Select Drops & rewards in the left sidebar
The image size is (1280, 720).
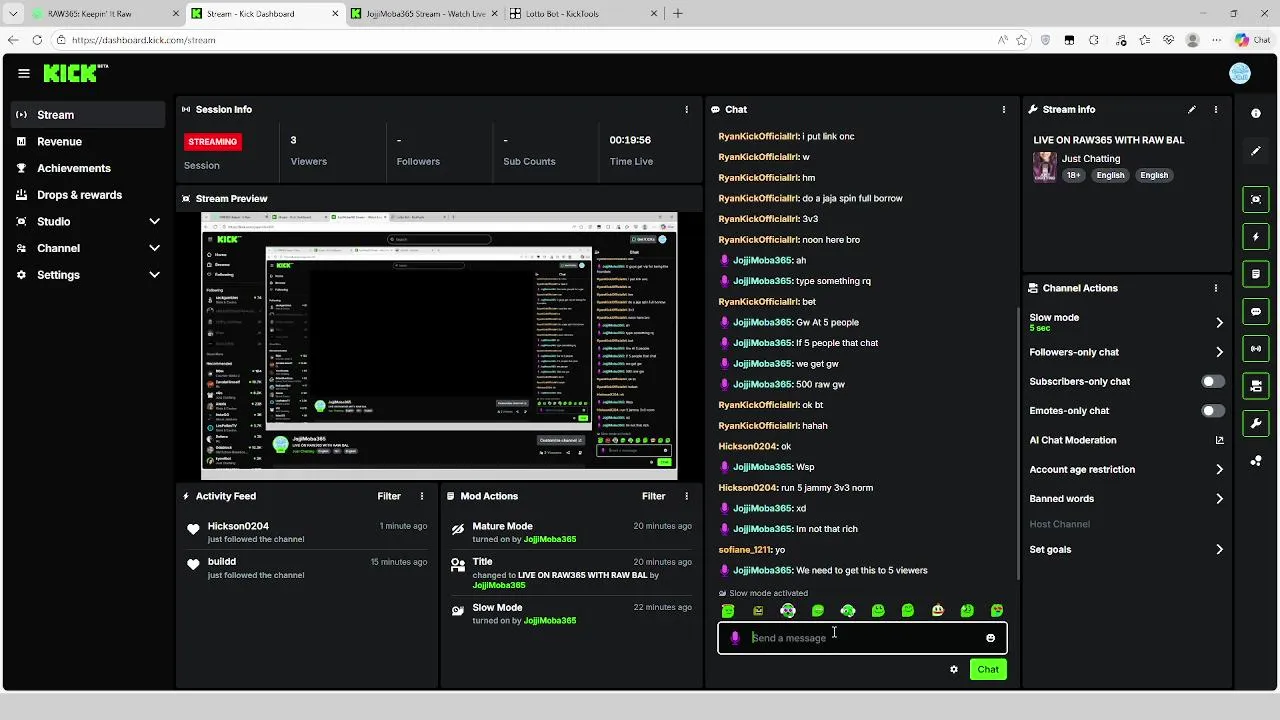88,195
